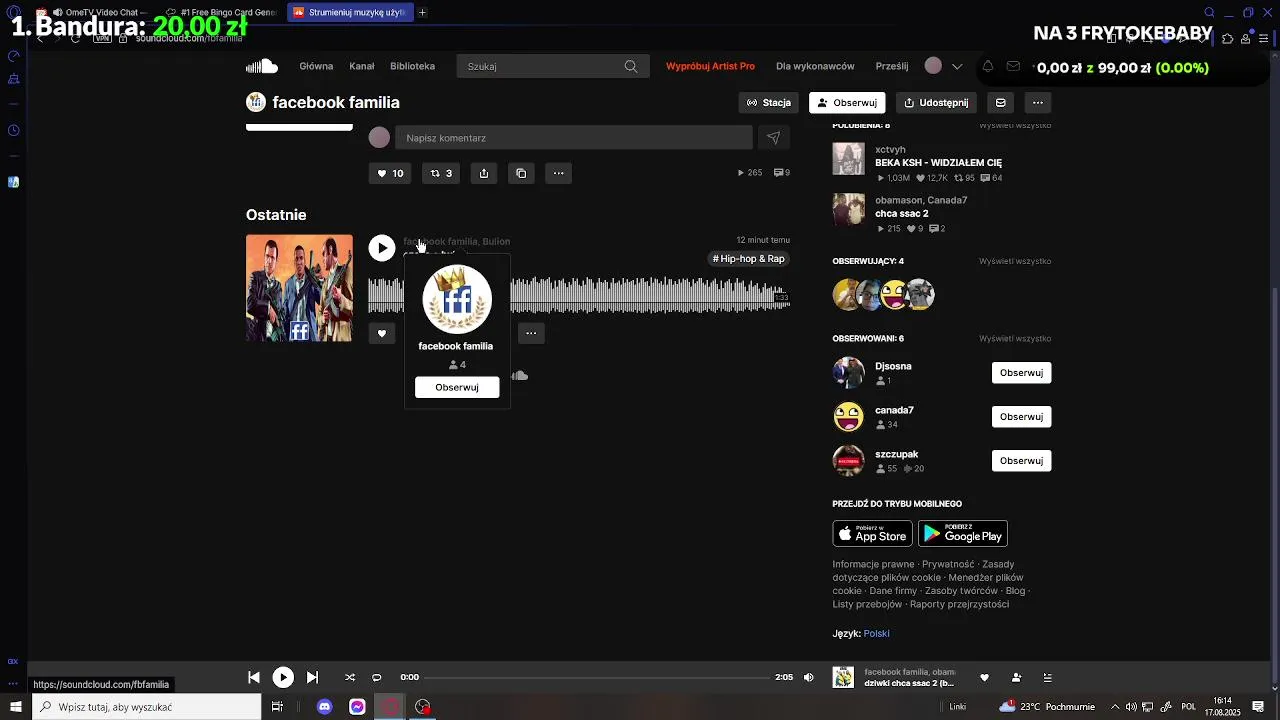Send the comment with the paper plane icon
This screenshot has width=1280, height=720.
click(x=773, y=138)
